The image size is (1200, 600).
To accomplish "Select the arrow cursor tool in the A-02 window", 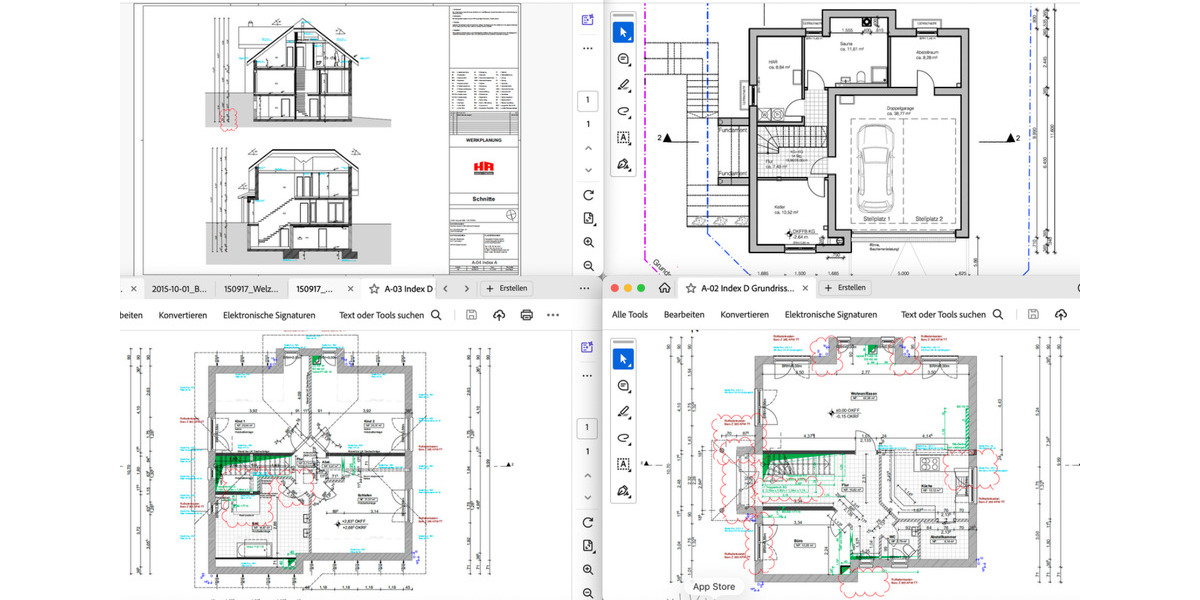I will 624,358.
